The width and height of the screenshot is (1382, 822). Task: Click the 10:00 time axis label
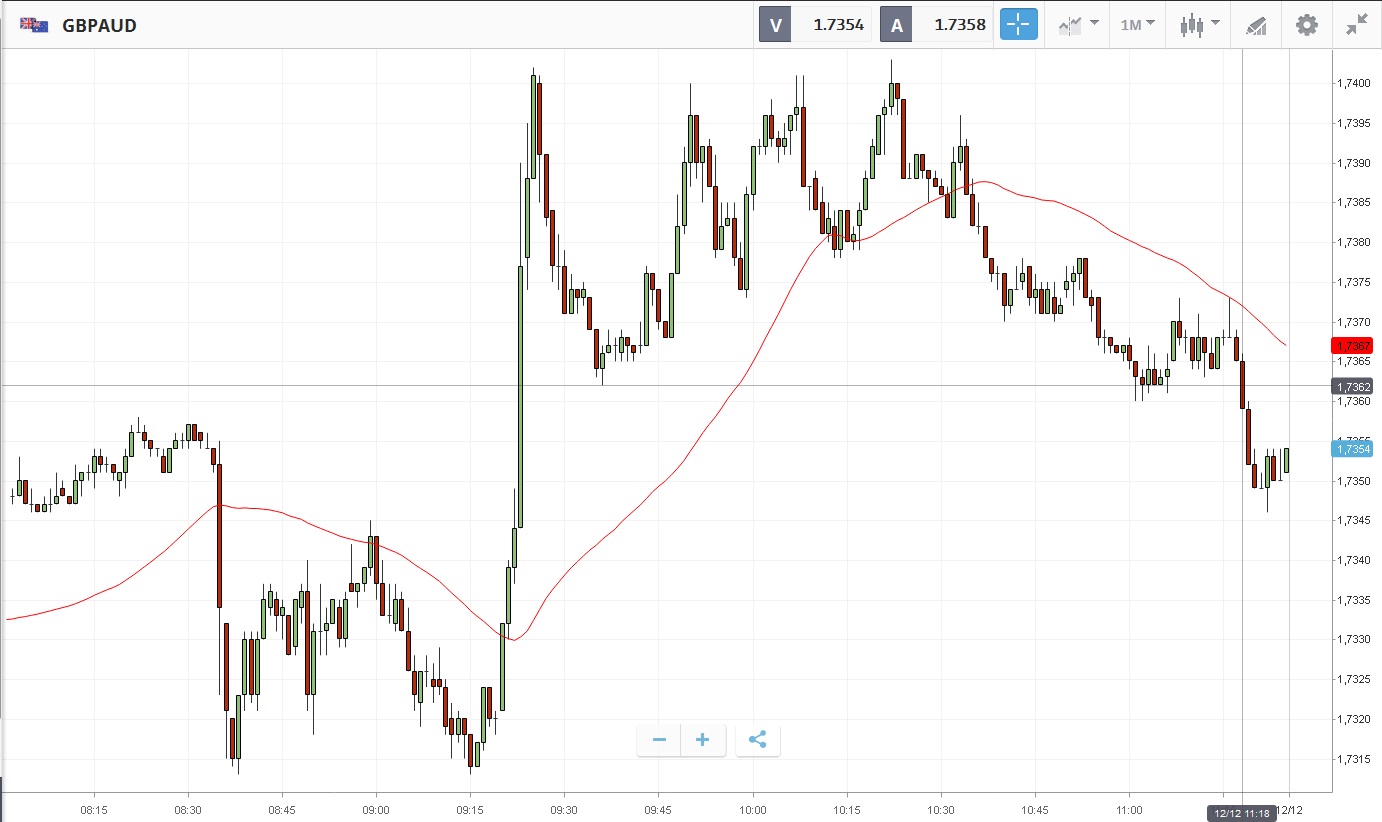pos(753,810)
